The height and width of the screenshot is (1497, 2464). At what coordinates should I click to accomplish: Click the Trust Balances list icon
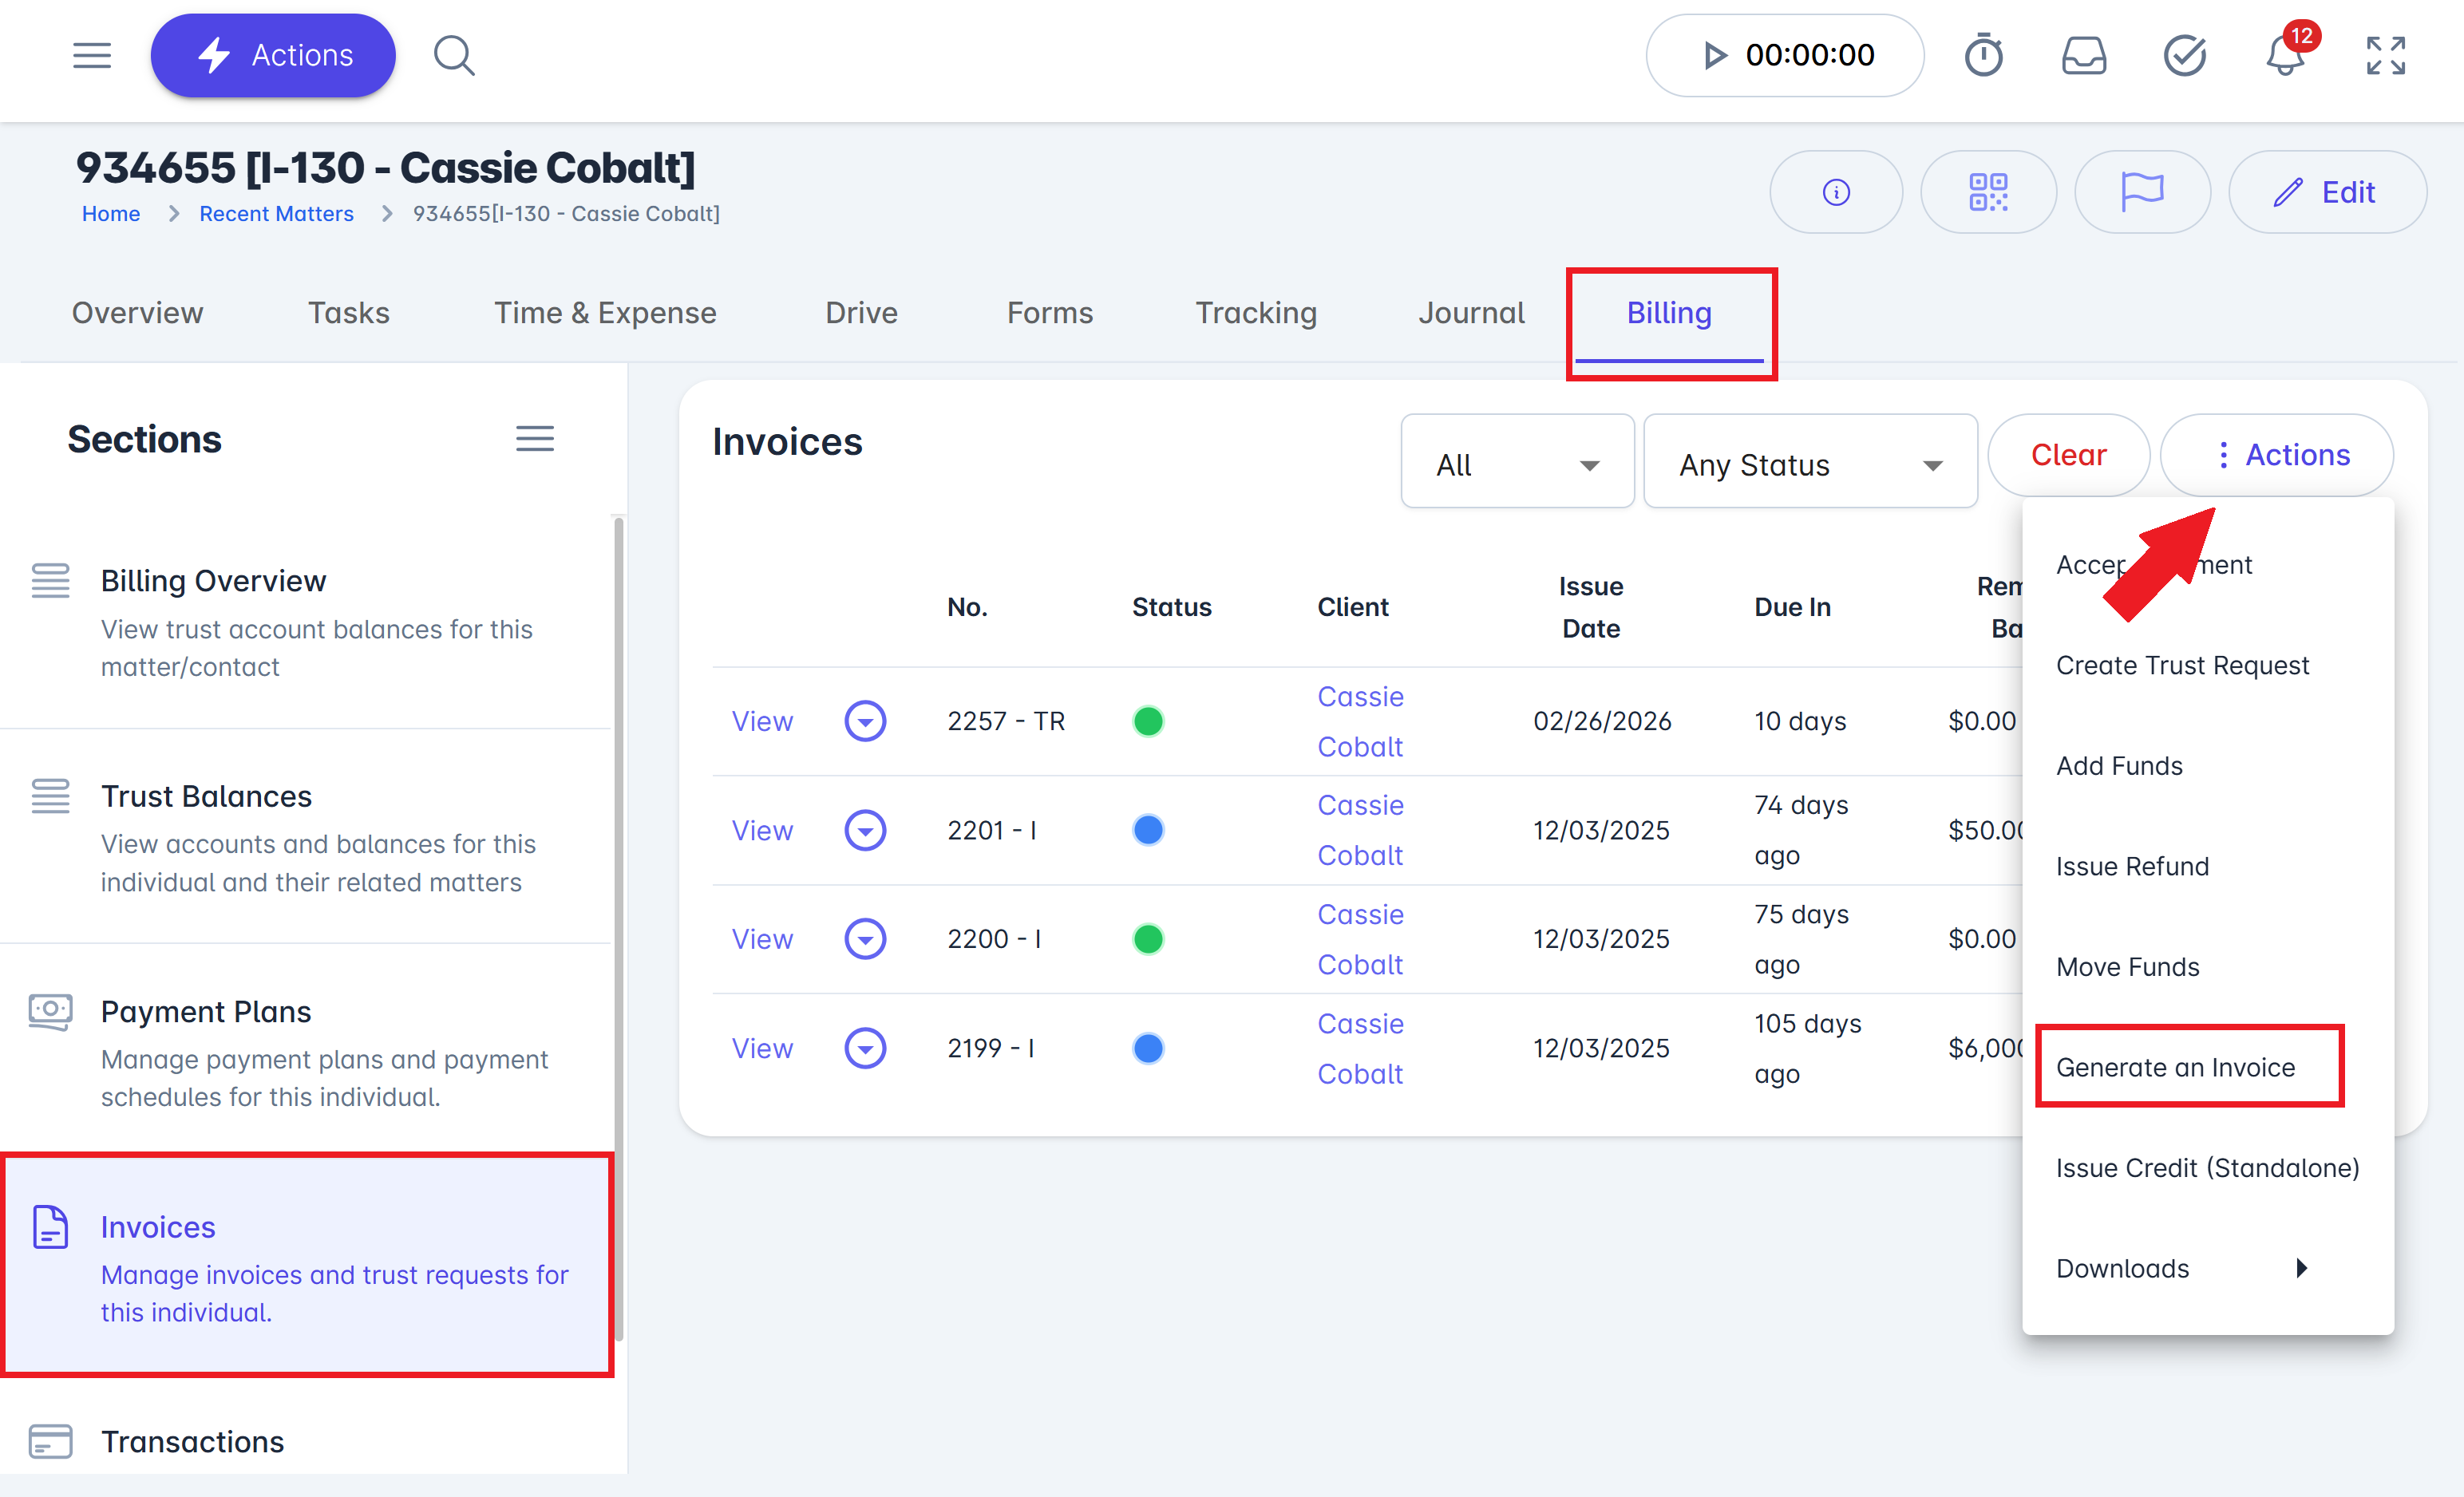(x=50, y=796)
